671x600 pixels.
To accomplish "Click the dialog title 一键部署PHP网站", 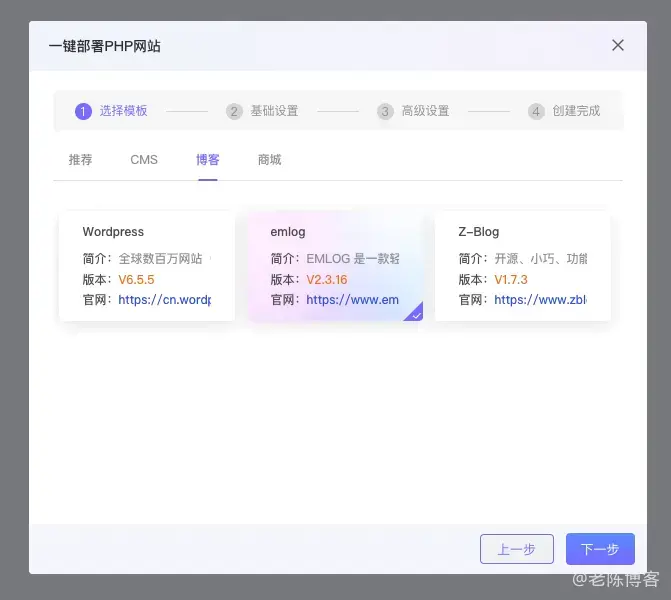I will pyautogui.click(x=105, y=46).
